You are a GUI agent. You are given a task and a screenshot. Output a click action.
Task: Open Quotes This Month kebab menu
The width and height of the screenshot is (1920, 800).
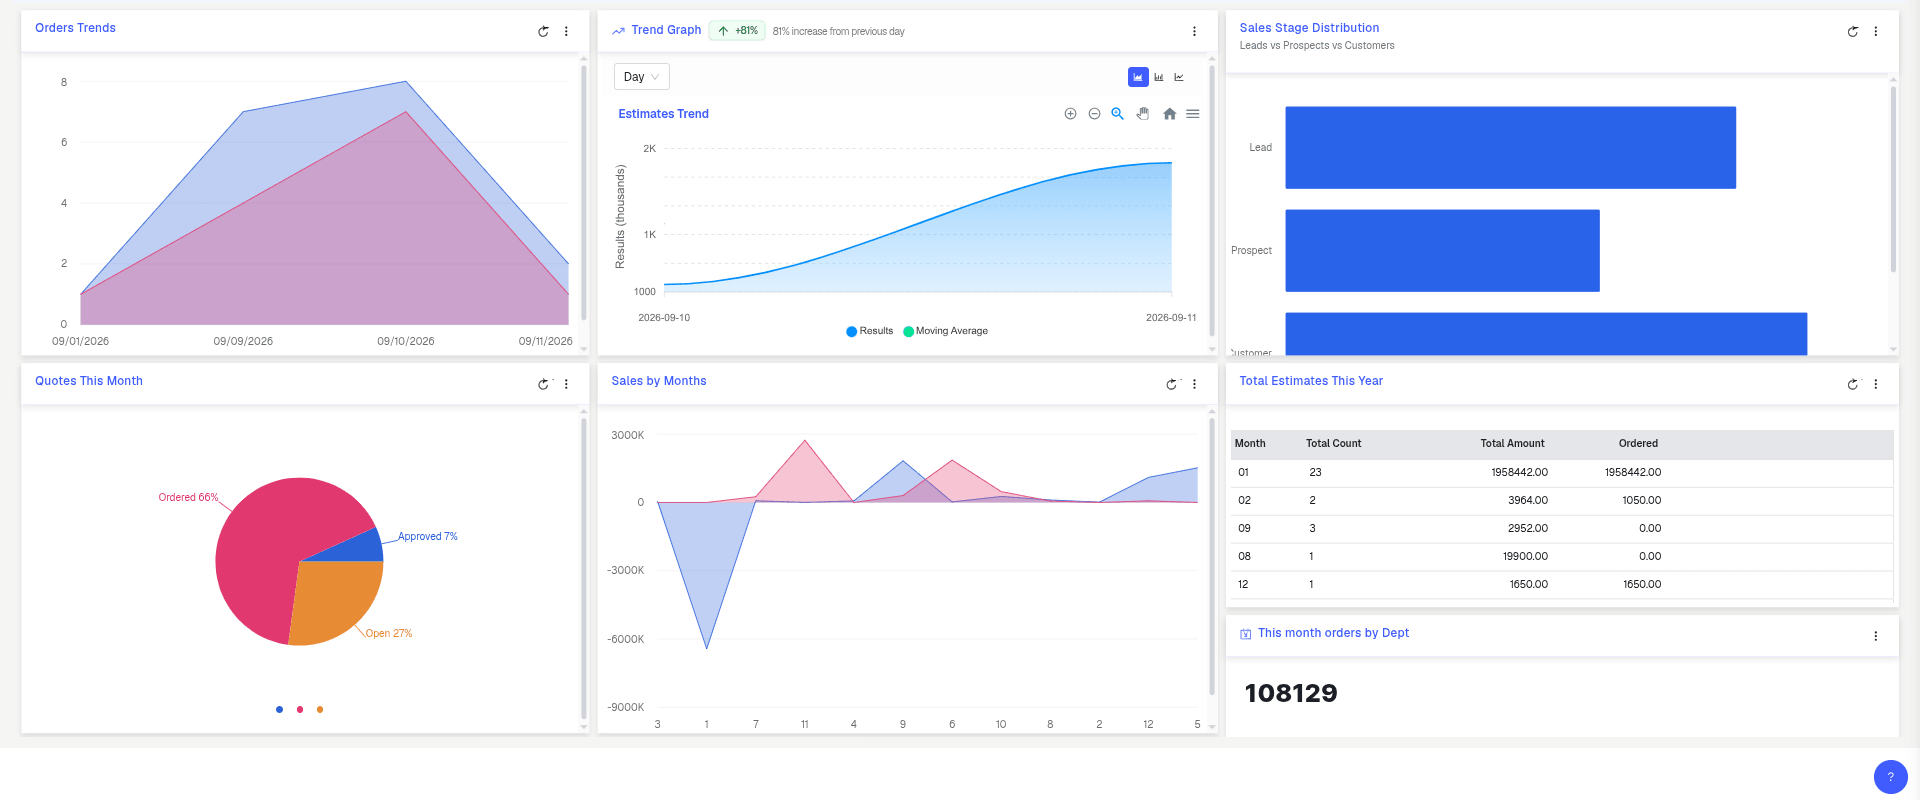click(x=566, y=384)
